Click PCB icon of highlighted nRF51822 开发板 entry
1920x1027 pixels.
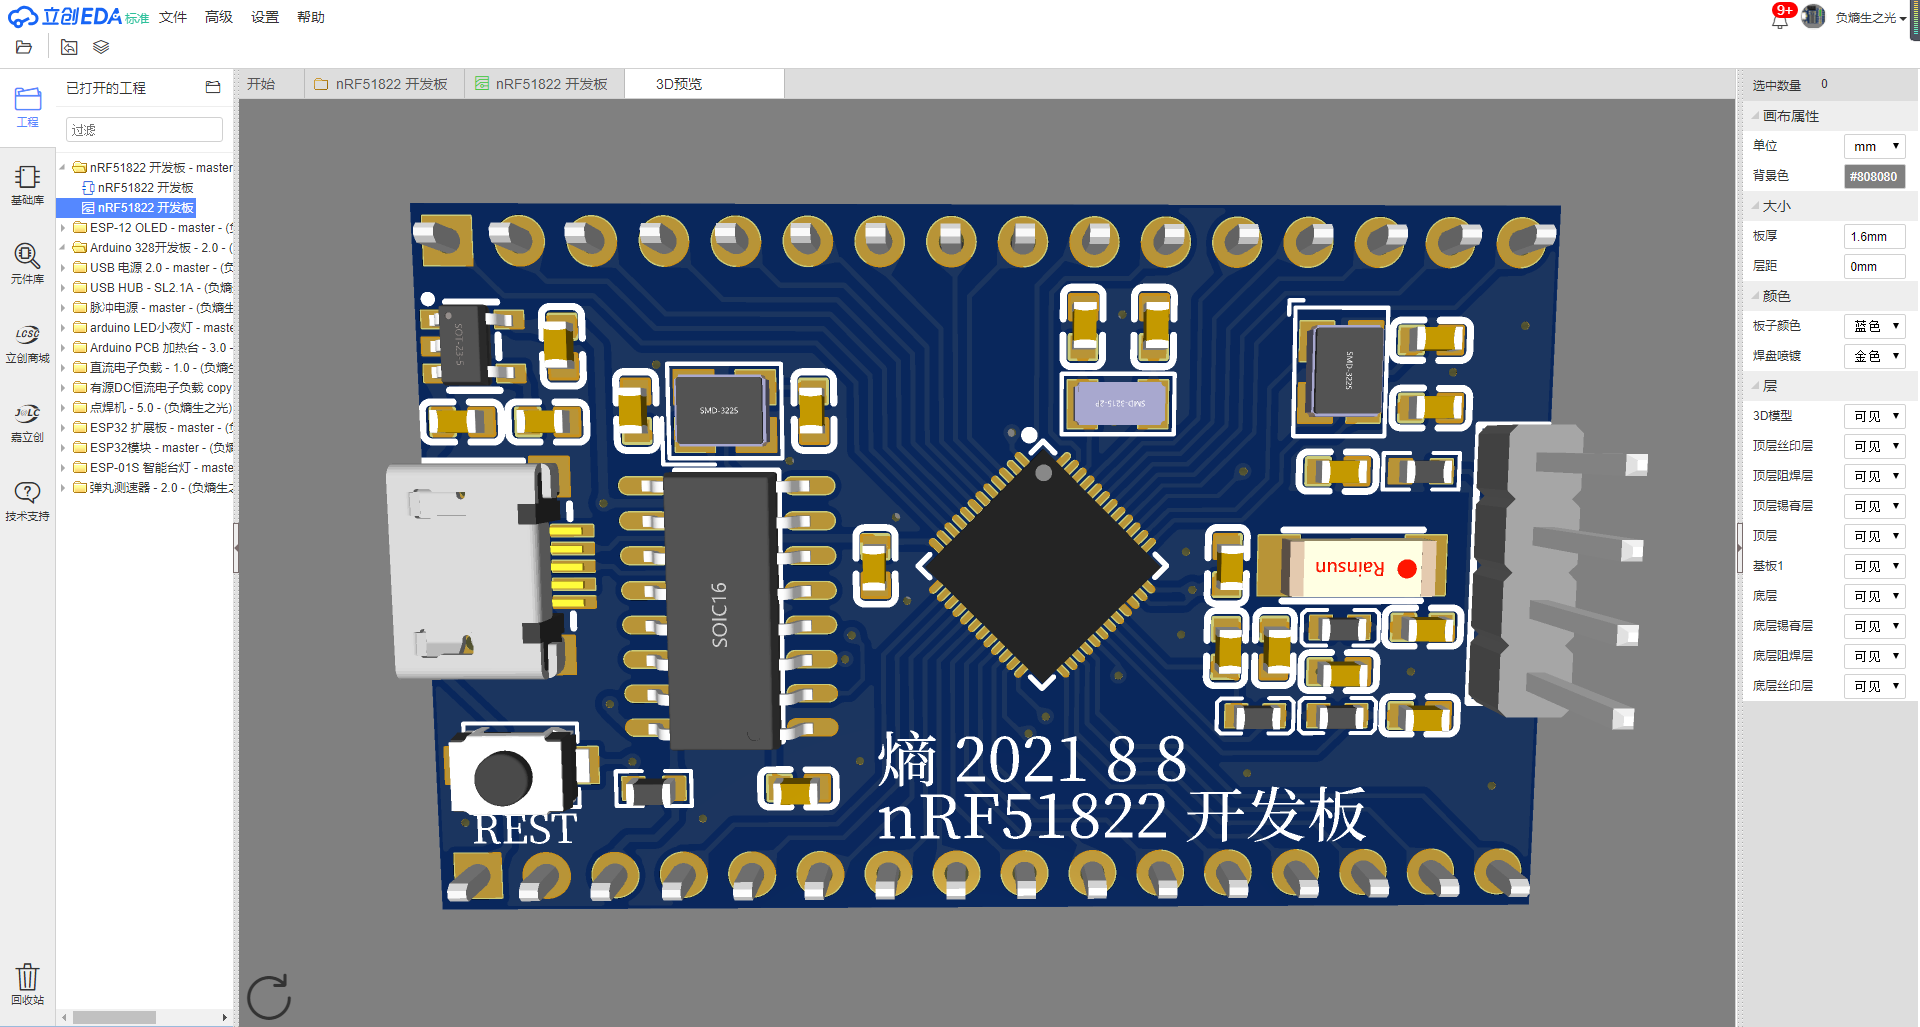click(88, 208)
